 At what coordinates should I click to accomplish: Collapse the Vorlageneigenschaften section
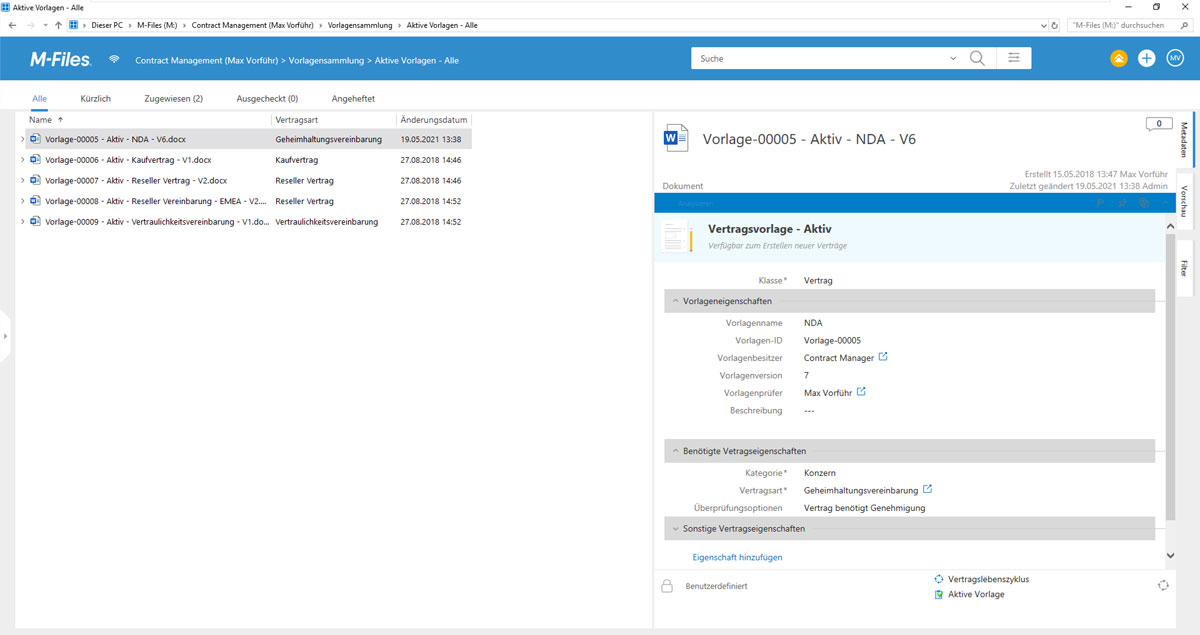pos(675,301)
